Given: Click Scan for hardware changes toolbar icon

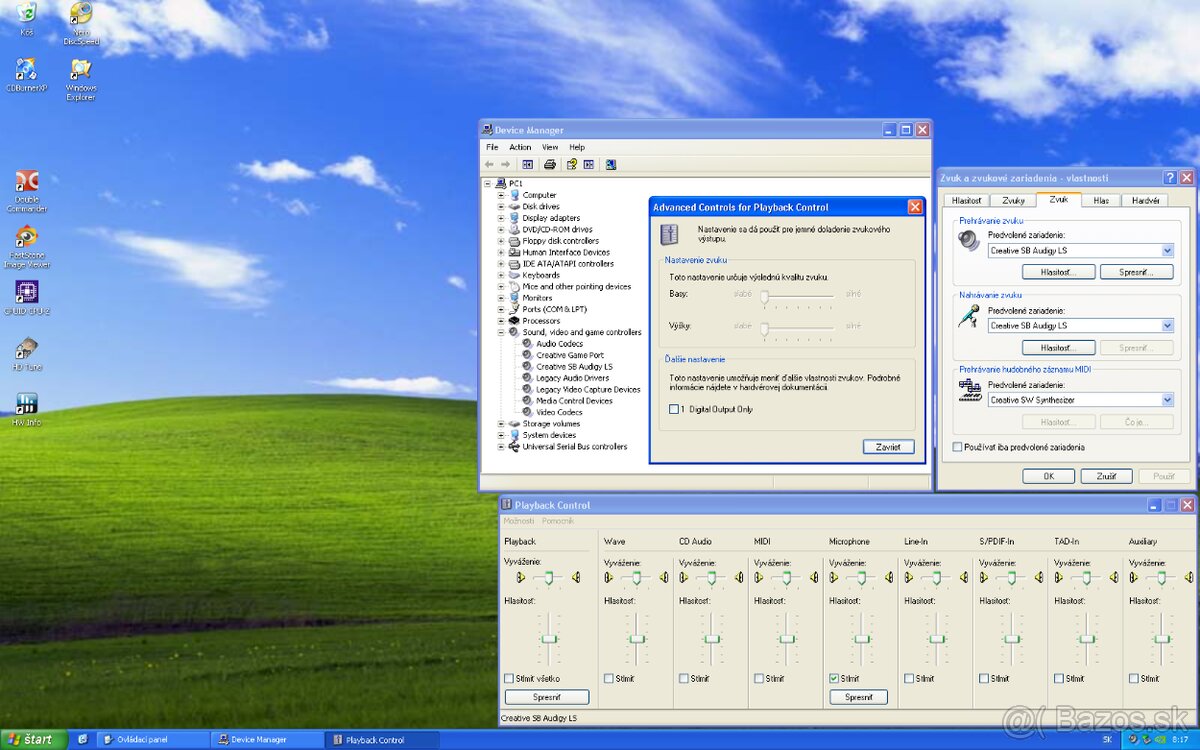Looking at the screenshot, I should (x=610, y=164).
